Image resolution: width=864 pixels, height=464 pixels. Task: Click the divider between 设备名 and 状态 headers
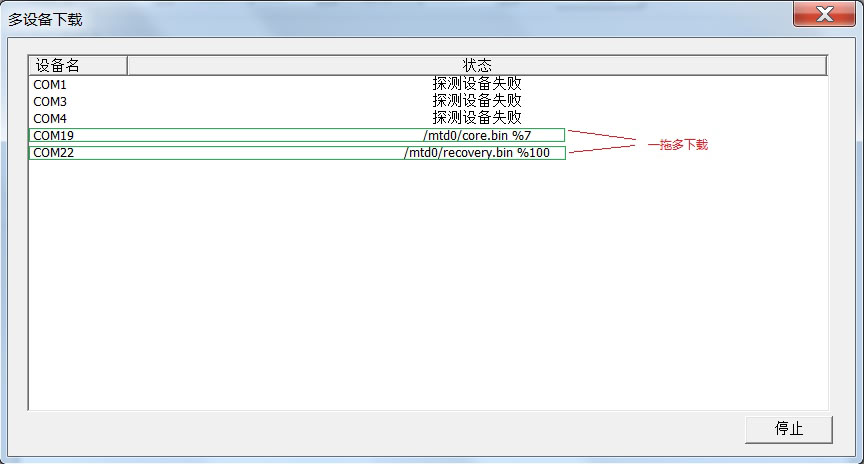(127, 65)
